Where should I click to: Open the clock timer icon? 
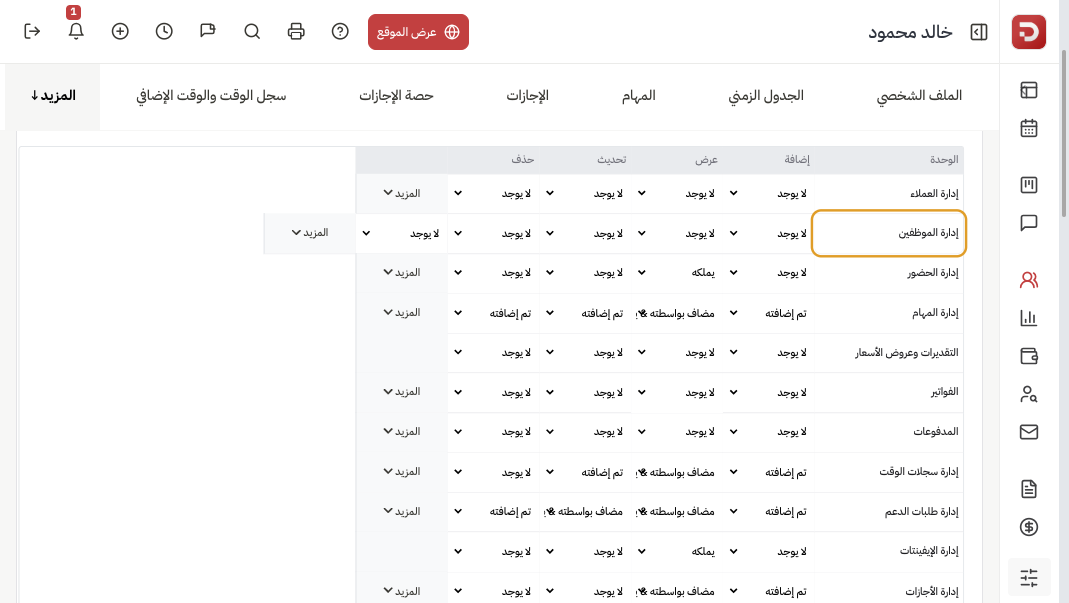coord(164,31)
